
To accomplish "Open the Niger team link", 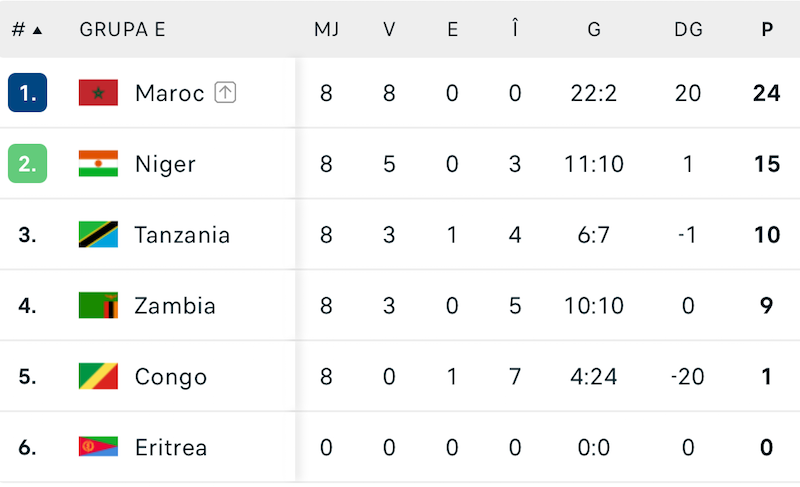I will (165, 164).
